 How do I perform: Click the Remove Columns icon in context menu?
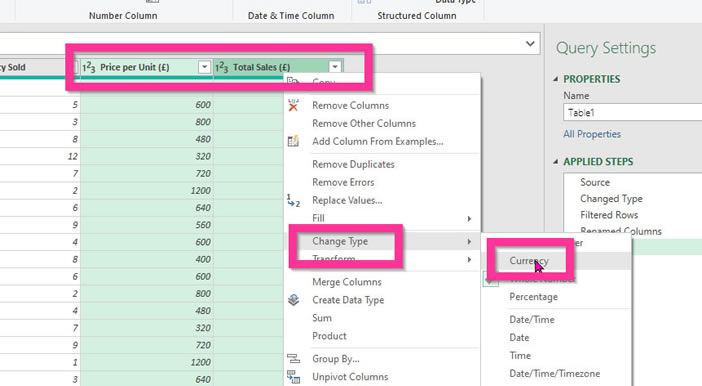(x=293, y=106)
